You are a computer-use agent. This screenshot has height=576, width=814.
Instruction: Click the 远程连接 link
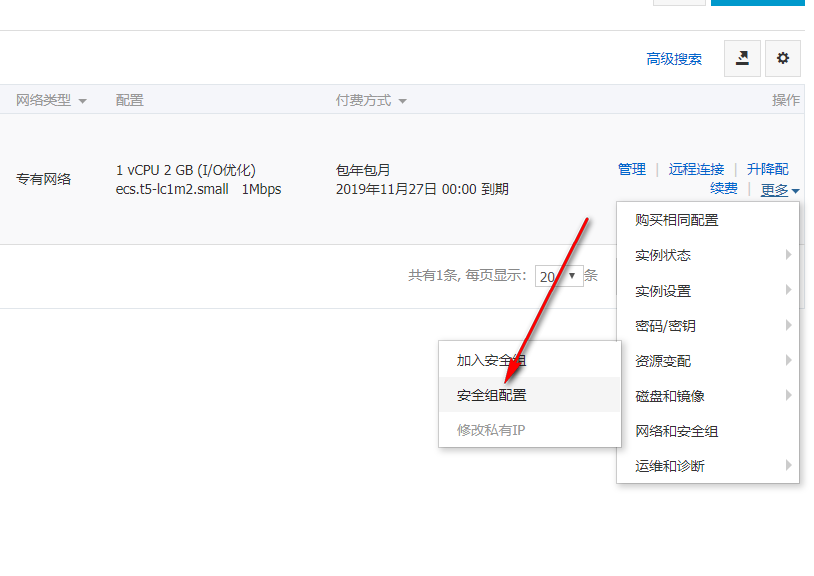tap(696, 169)
